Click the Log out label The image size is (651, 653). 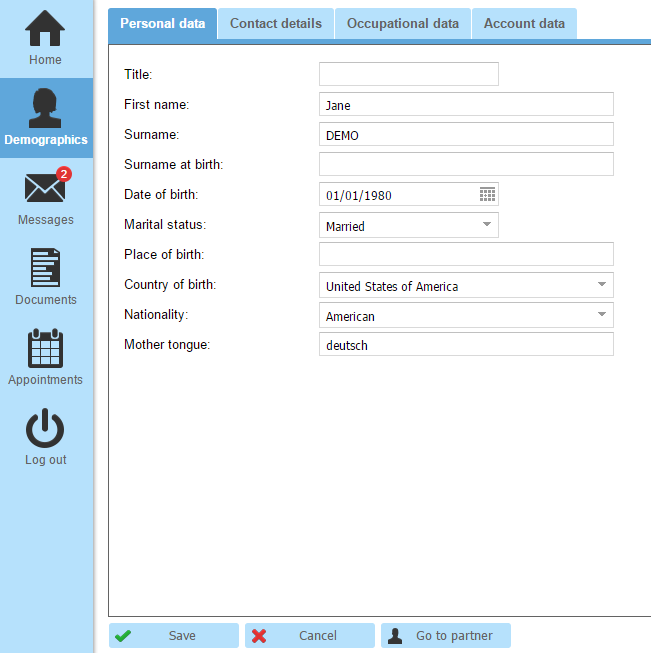[45, 460]
